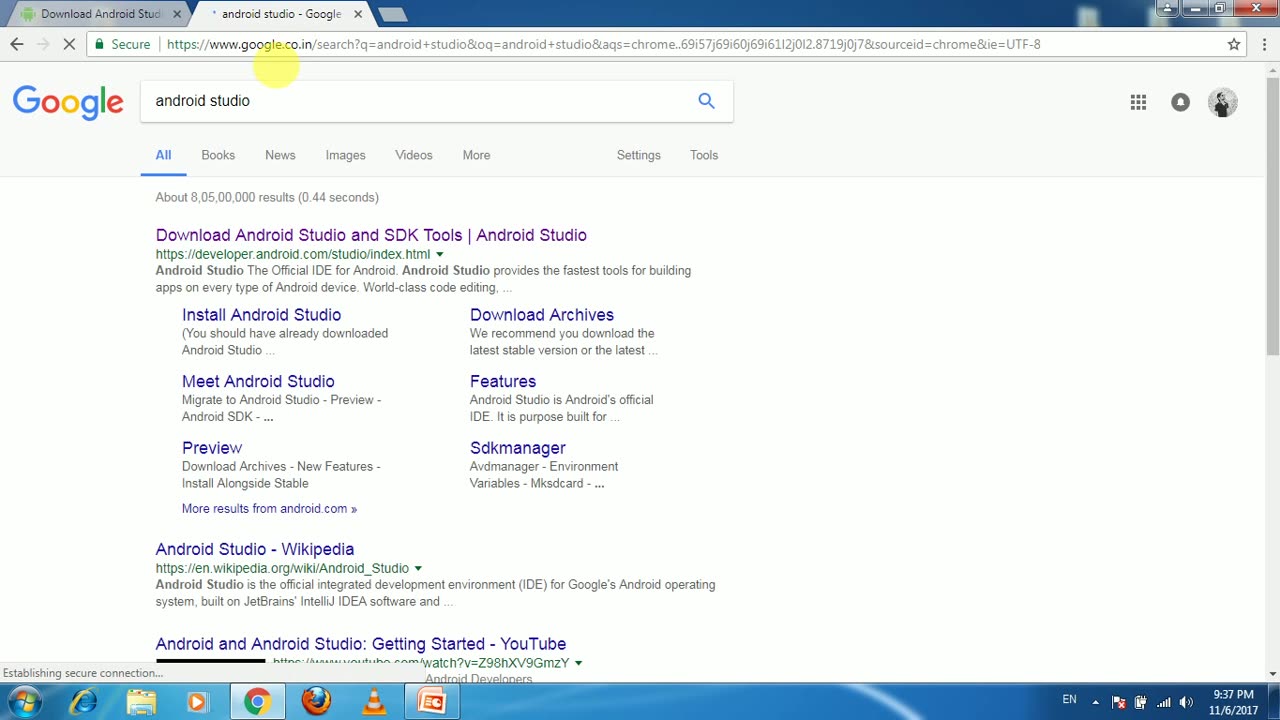The height and width of the screenshot is (720, 1280).
Task: Click the EN language indicator
Action: [1069, 700]
